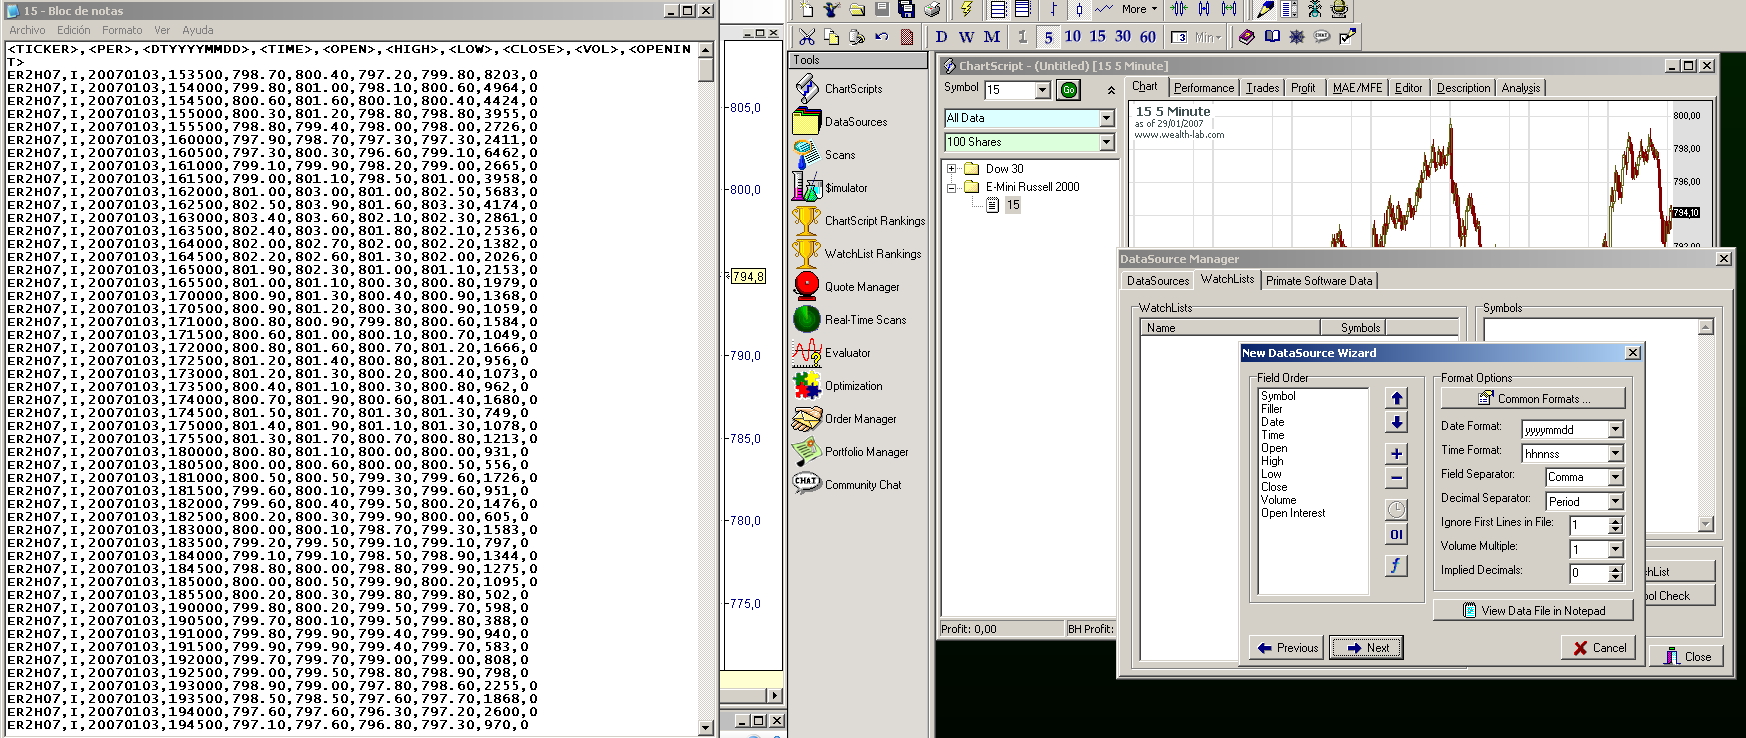Remove a field with the minus button
The image size is (1746, 738).
(x=1397, y=478)
